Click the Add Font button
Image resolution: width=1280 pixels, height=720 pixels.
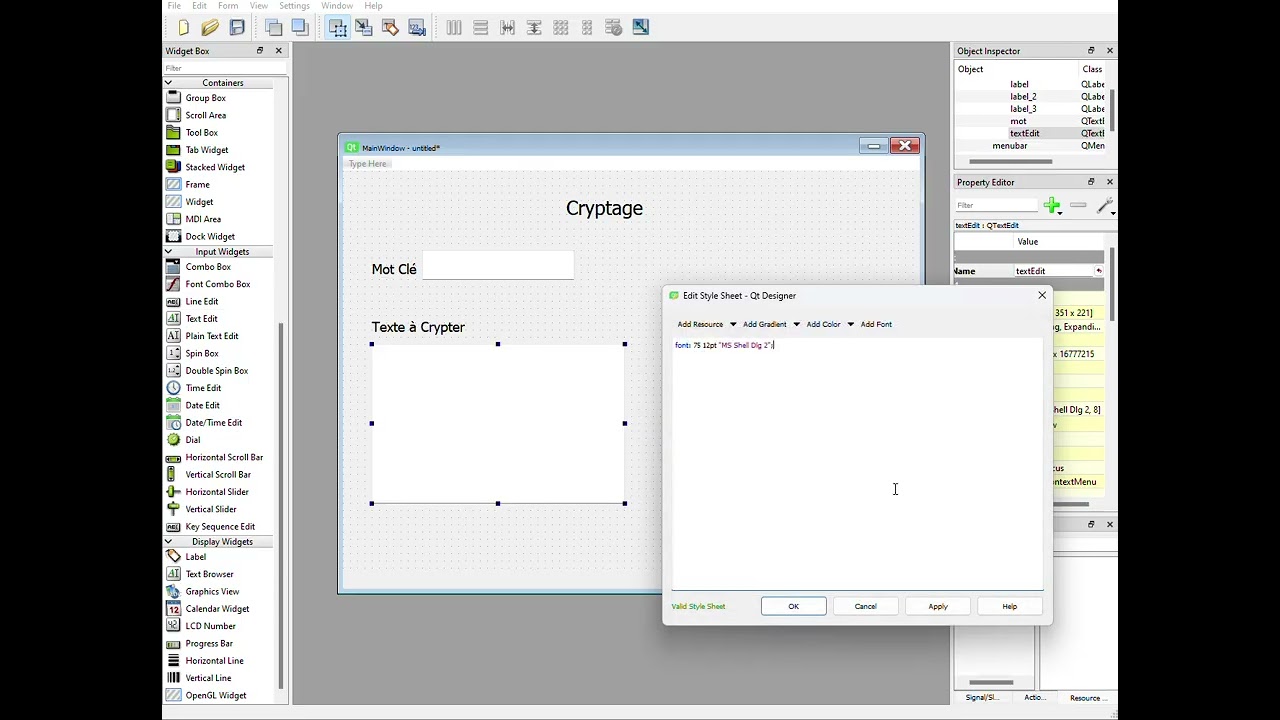click(876, 324)
